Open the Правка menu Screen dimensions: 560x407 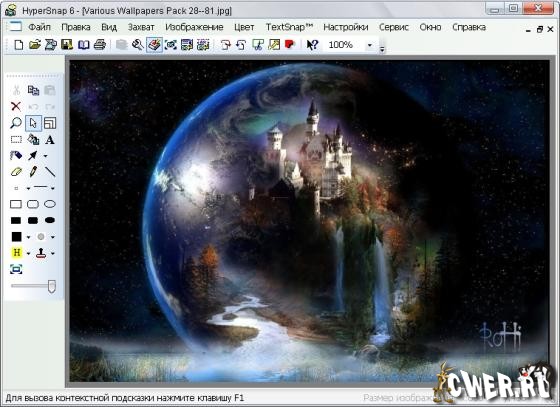coord(76,27)
